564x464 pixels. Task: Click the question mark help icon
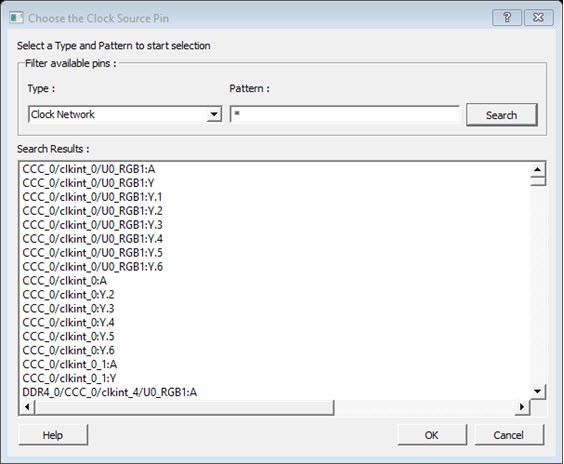[x=507, y=17]
